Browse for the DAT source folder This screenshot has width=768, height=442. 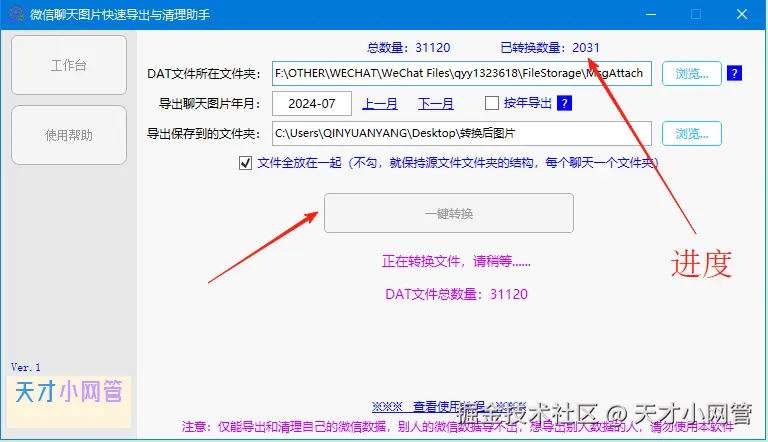click(x=692, y=74)
